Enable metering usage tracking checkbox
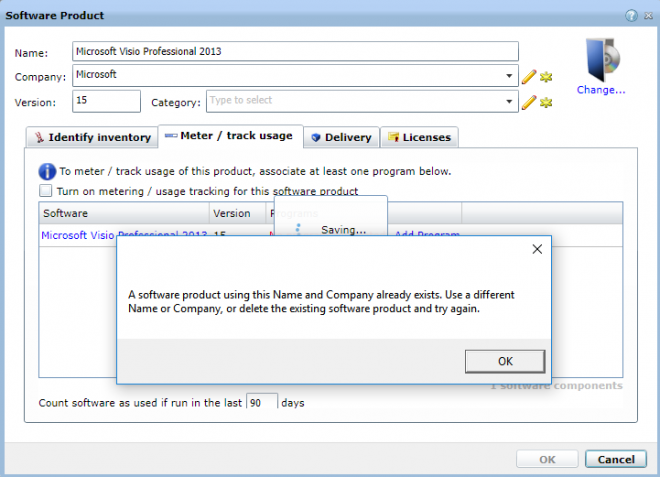Screen dimensions: 660x477 click(x=45, y=191)
